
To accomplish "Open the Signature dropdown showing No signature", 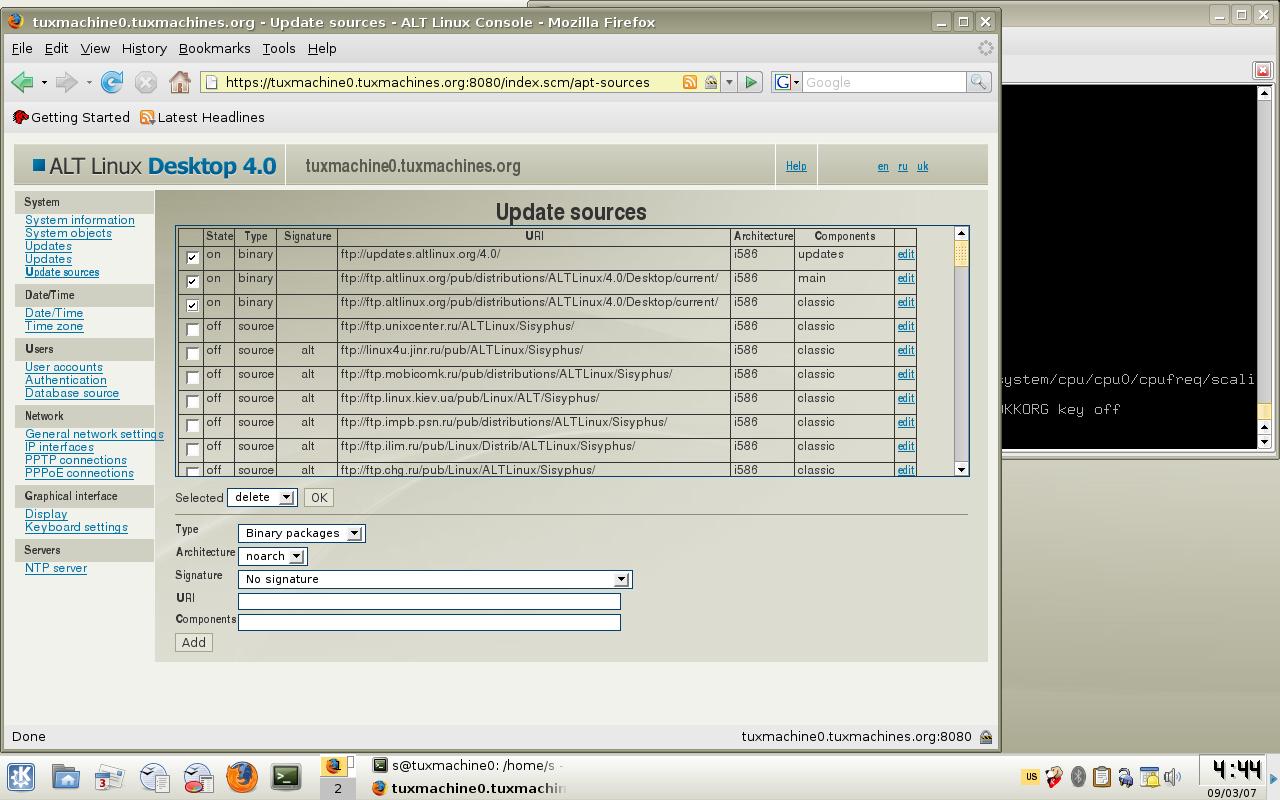I will point(435,579).
